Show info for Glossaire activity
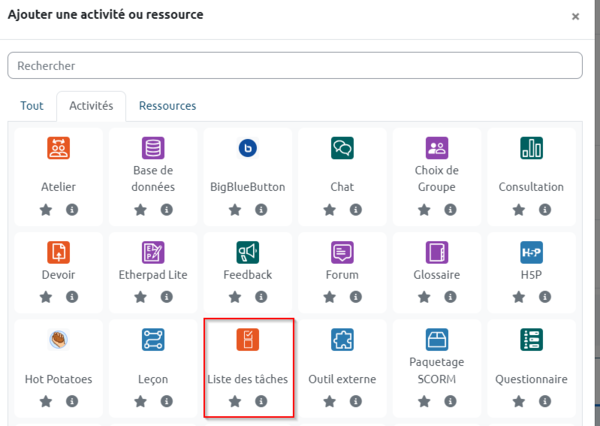600x426 pixels. pos(450,297)
